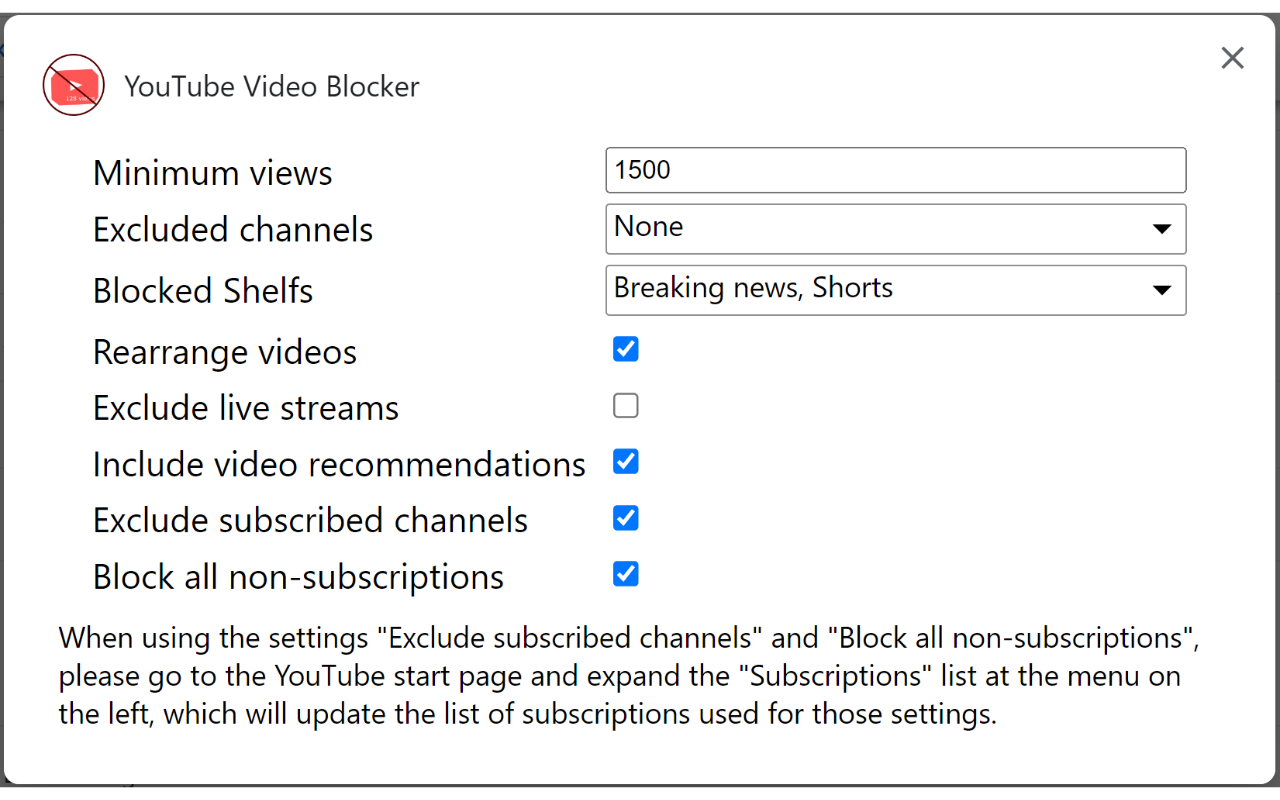
Task: Click the "Exclude subscribed channels" label
Action: (311, 521)
